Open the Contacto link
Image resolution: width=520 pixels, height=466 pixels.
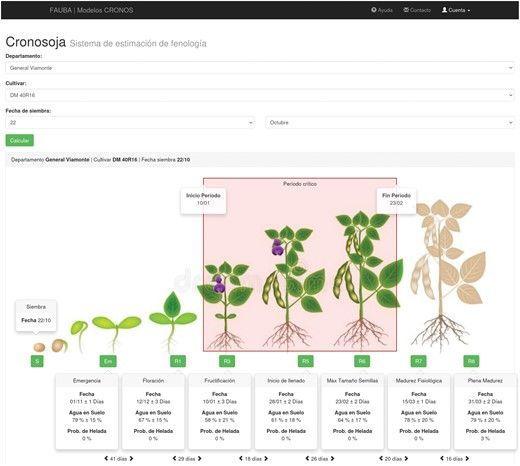pyautogui.click(x=417, y=10)
